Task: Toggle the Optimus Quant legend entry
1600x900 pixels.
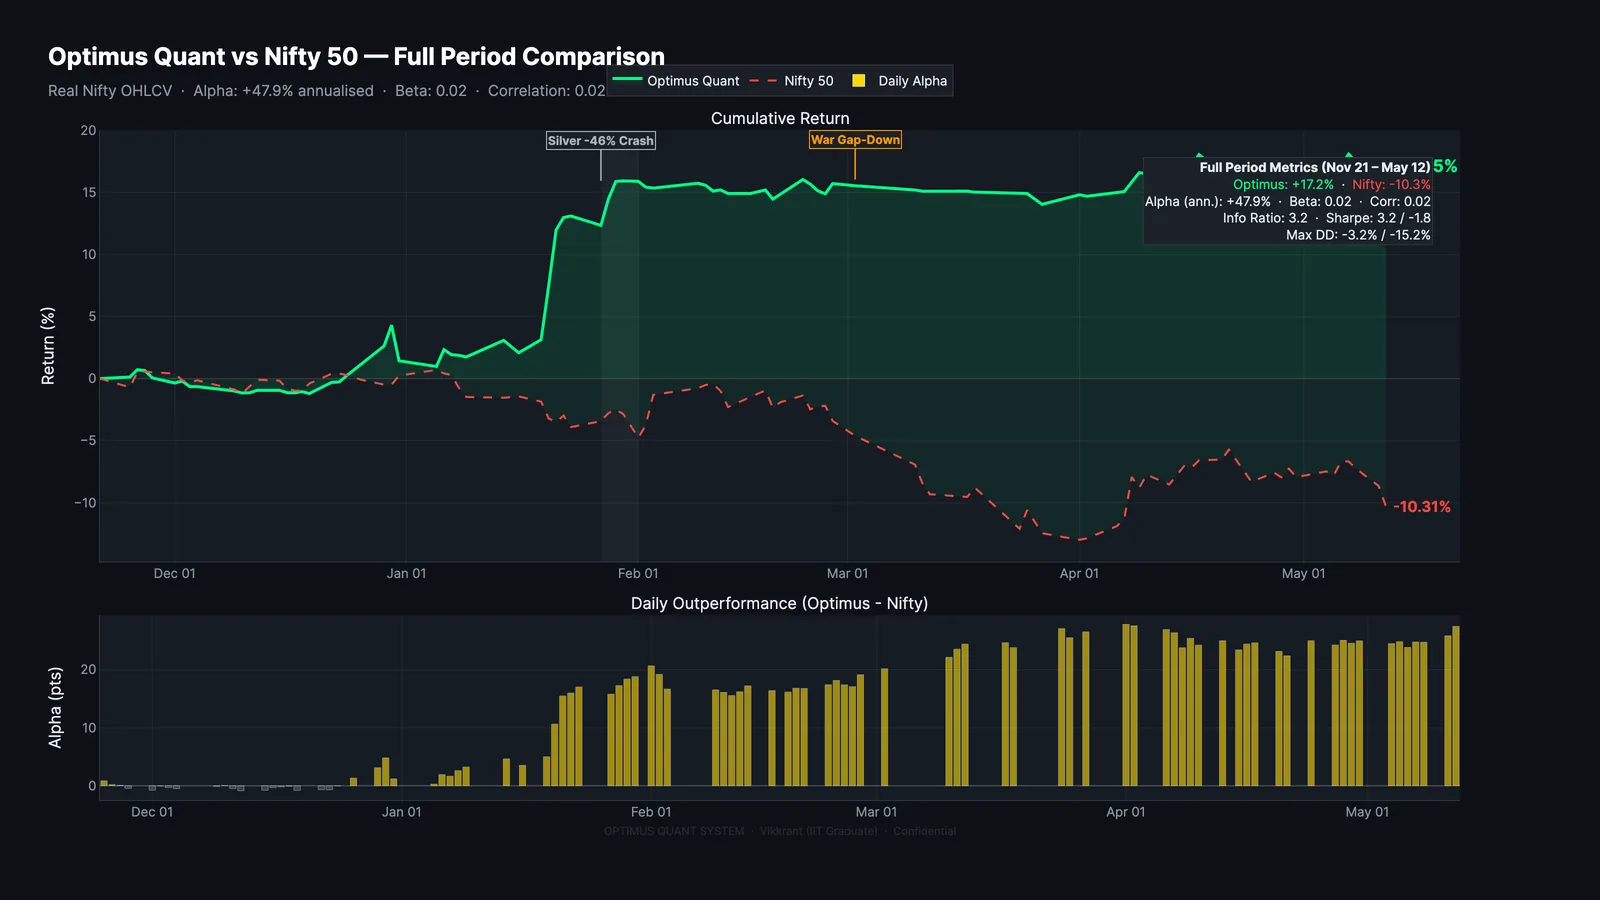Action: [x=676, y=81]
